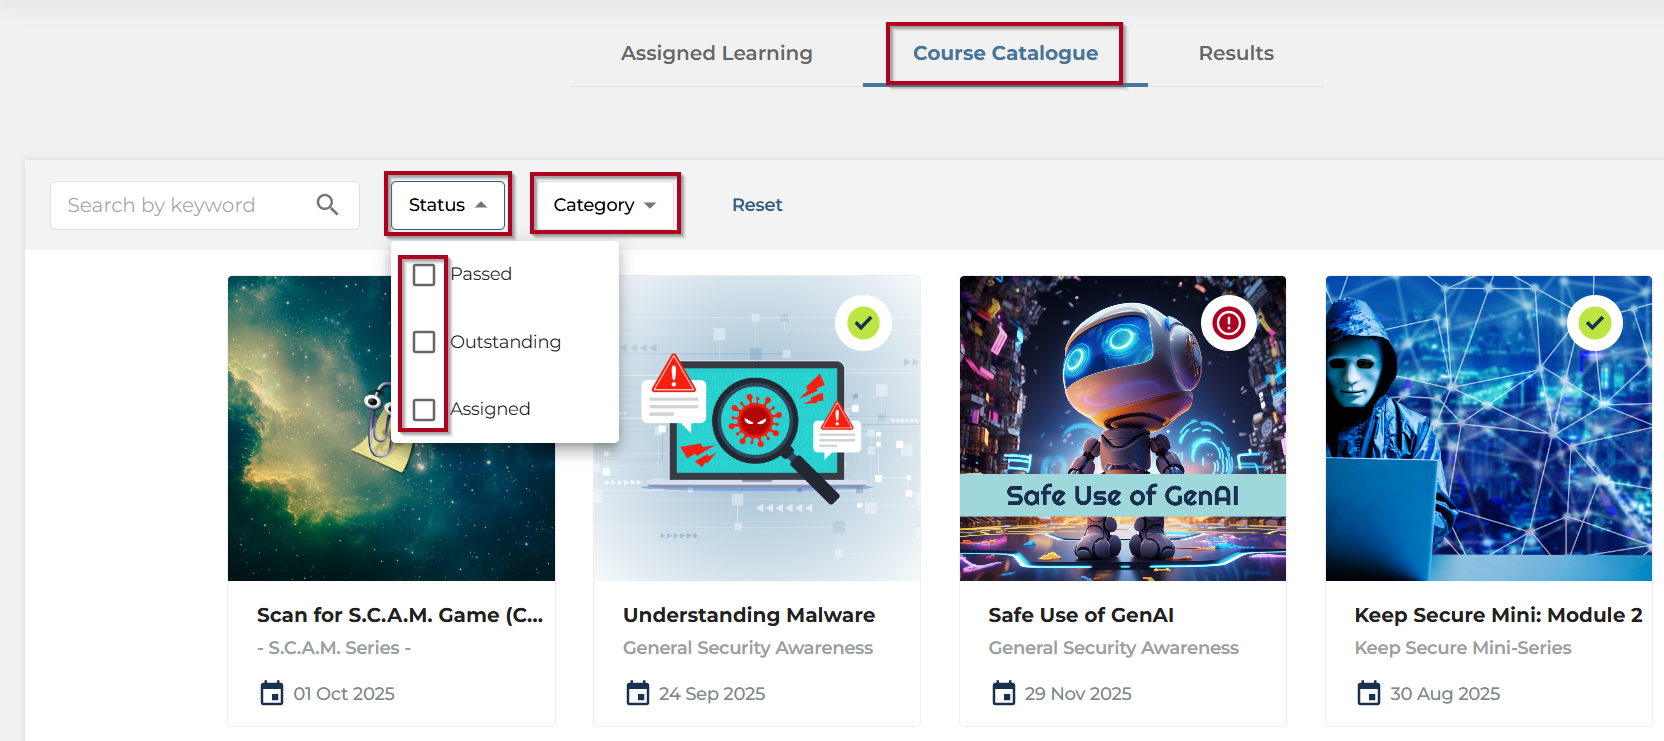
Task: Click the search magnifier icon
Action: click(327, 205)
